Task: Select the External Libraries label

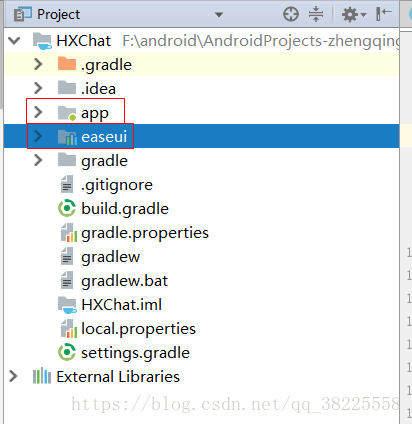Action: click(118, 377)
